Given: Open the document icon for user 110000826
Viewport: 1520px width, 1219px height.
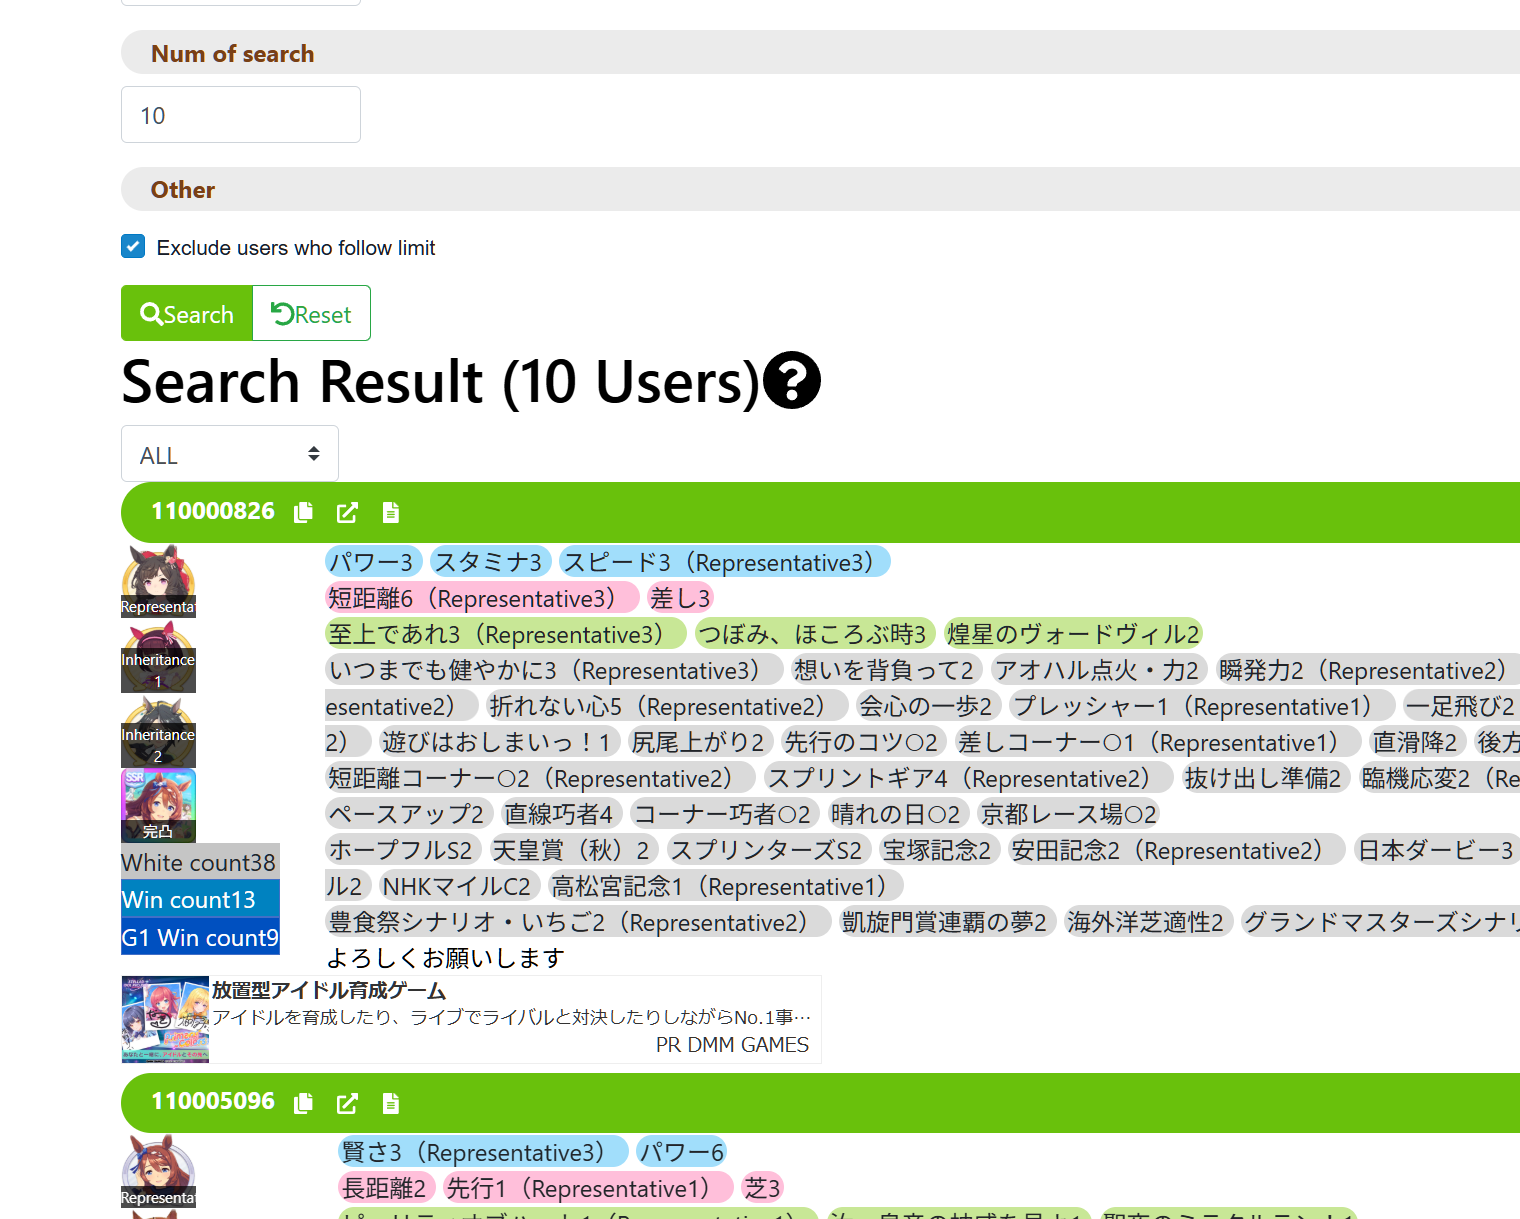Looking at the screenshot, I should tap(391, 513).
